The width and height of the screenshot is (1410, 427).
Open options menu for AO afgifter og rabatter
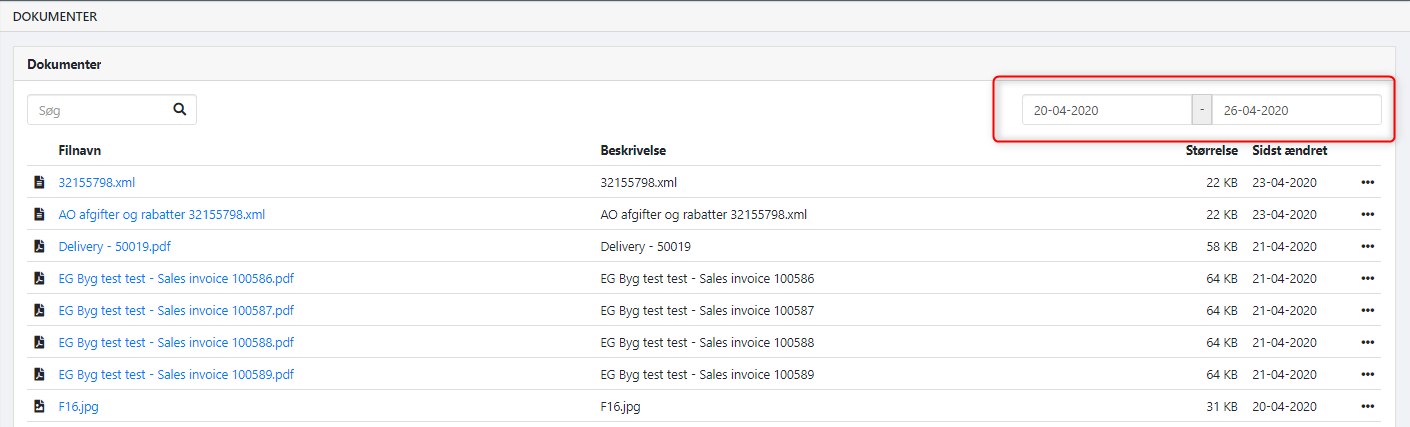click(x=1368, y=214)
